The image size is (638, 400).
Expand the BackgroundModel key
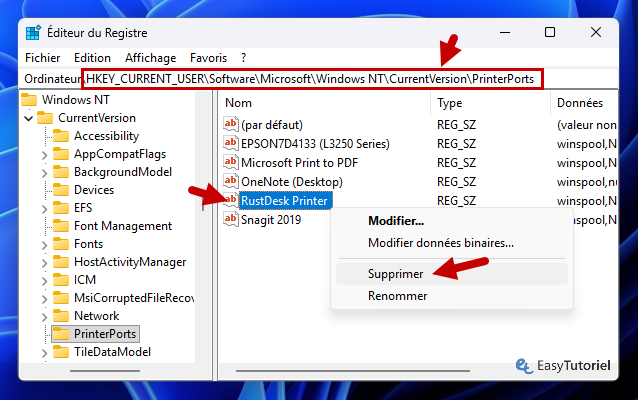point(44,173)
